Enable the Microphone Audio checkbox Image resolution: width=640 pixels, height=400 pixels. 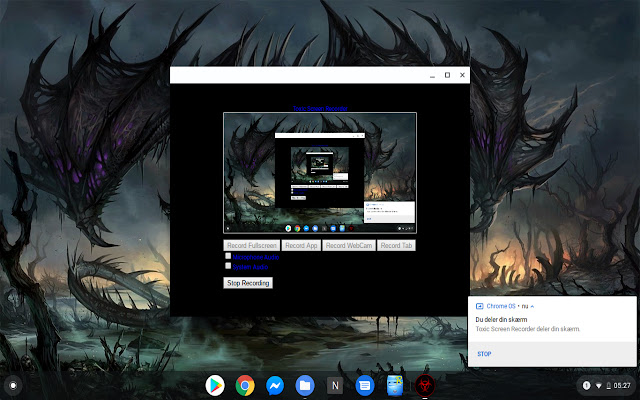click(228, 256)
